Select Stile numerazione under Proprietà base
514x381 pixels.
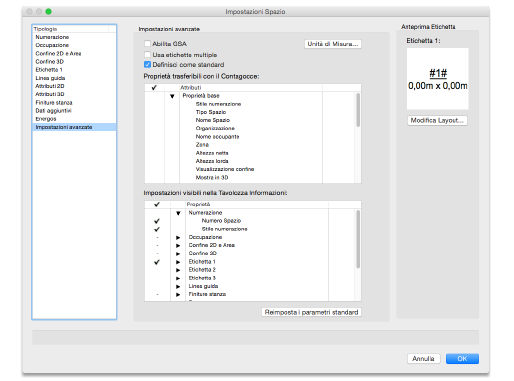[x=218, y=104]
